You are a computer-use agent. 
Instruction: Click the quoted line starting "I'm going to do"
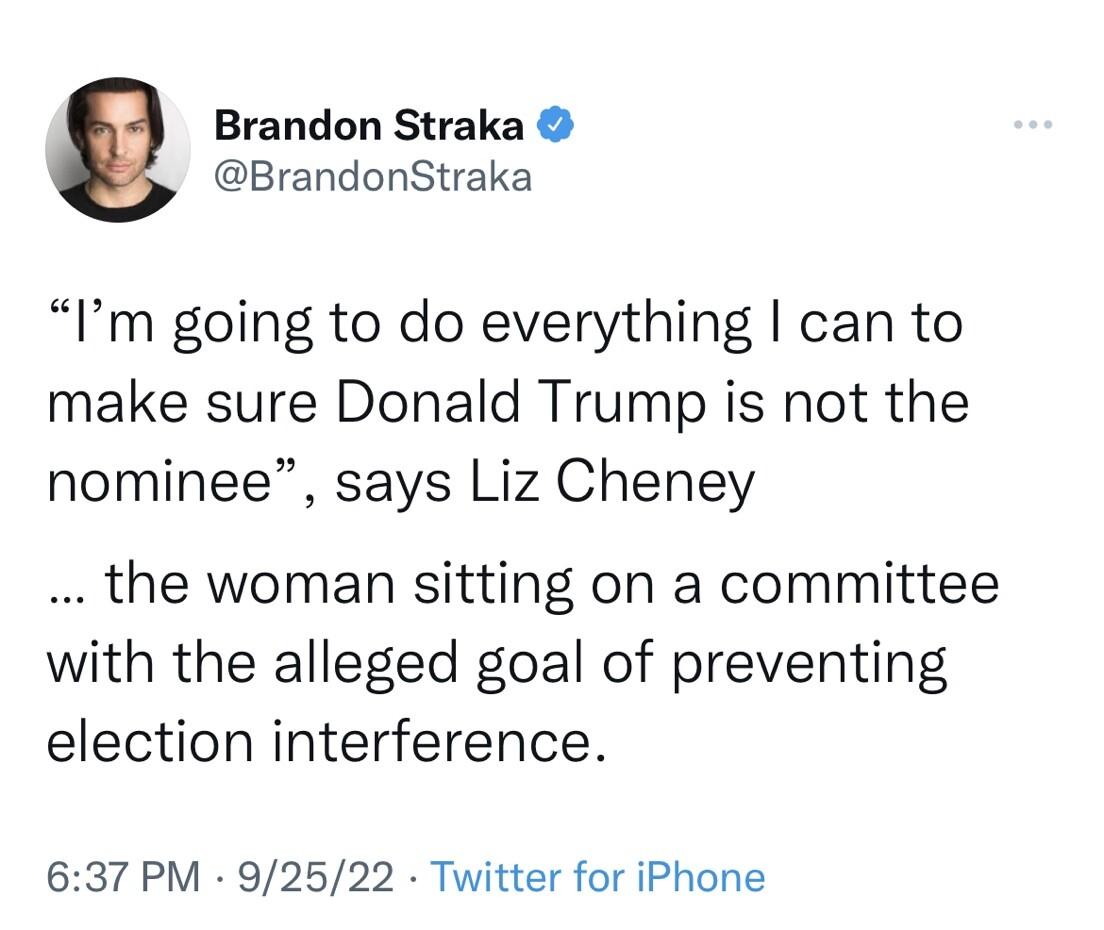[x=505, y=325]
